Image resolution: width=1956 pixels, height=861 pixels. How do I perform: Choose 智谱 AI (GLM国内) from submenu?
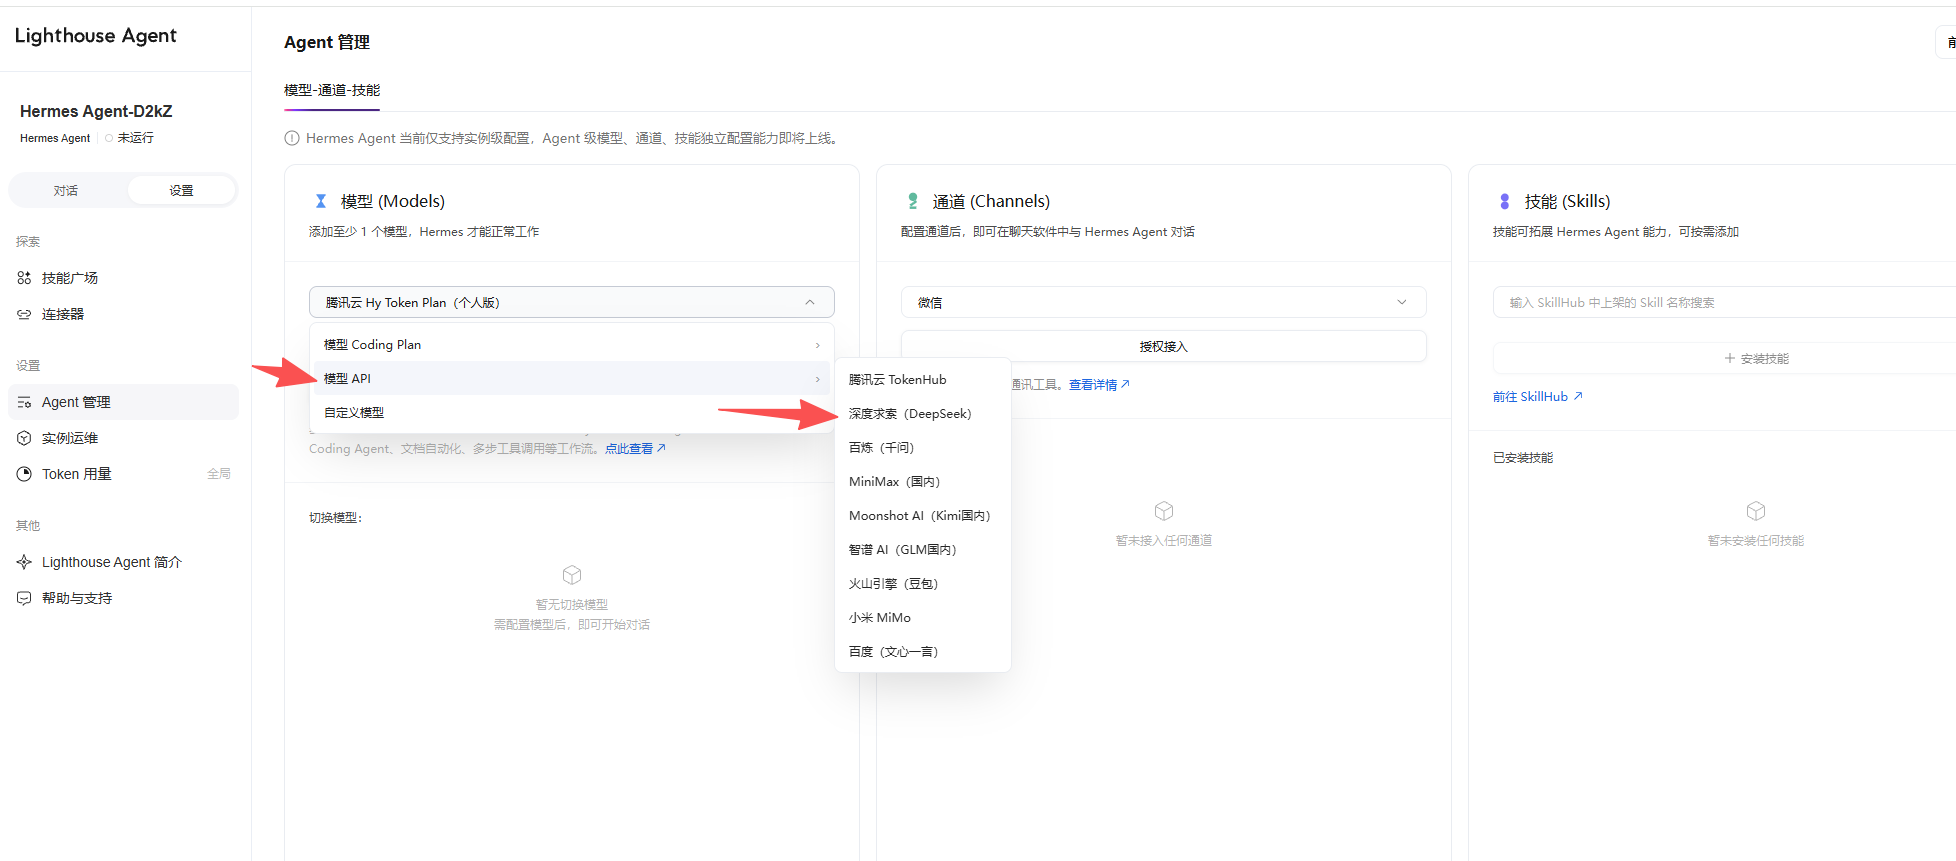point(923,549)
